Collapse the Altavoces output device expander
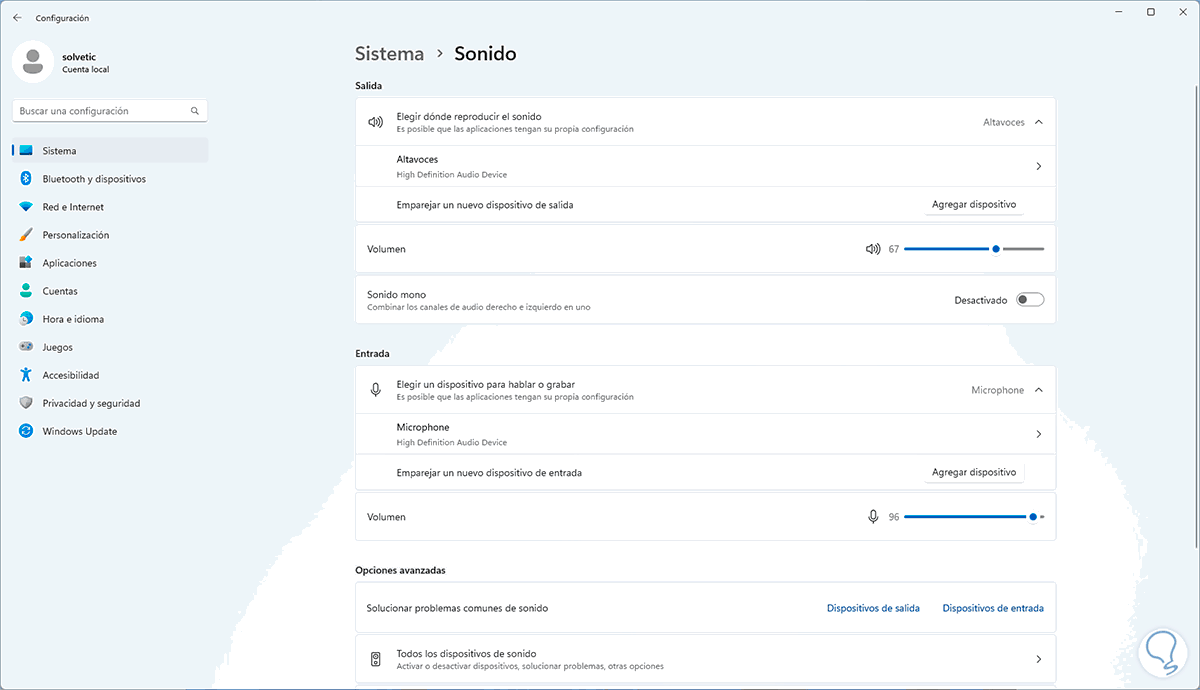The height and width of the screenshot is (690, 1200). (x=1038, y=122)
